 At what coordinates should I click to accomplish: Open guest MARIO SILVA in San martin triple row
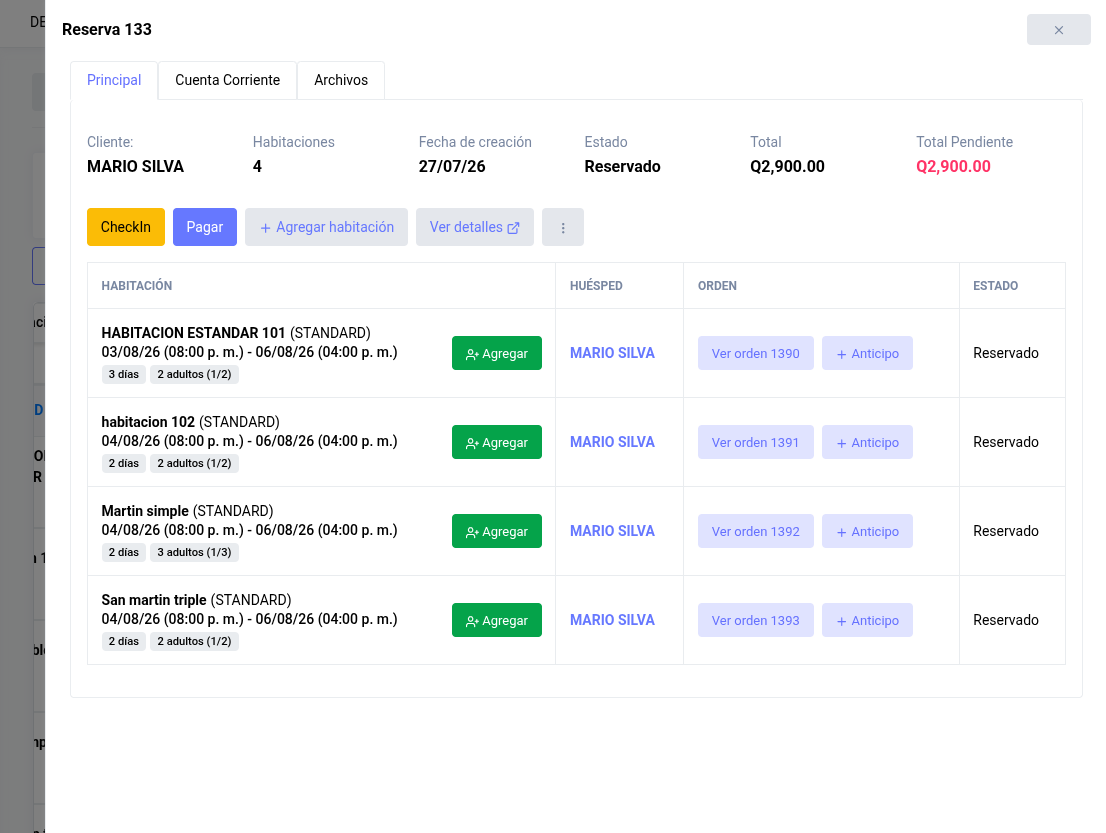click(612, 619)
